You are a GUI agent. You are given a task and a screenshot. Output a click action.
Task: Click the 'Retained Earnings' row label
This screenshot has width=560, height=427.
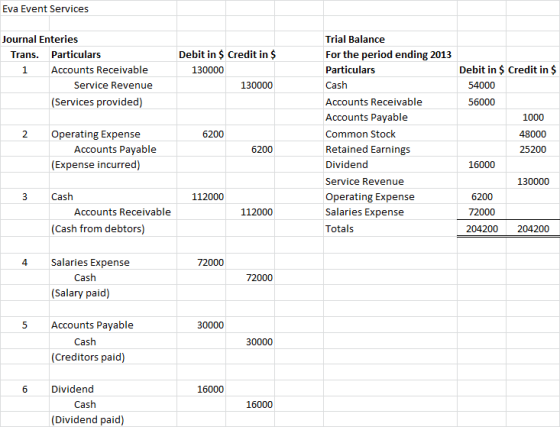(x=368, y=150)
